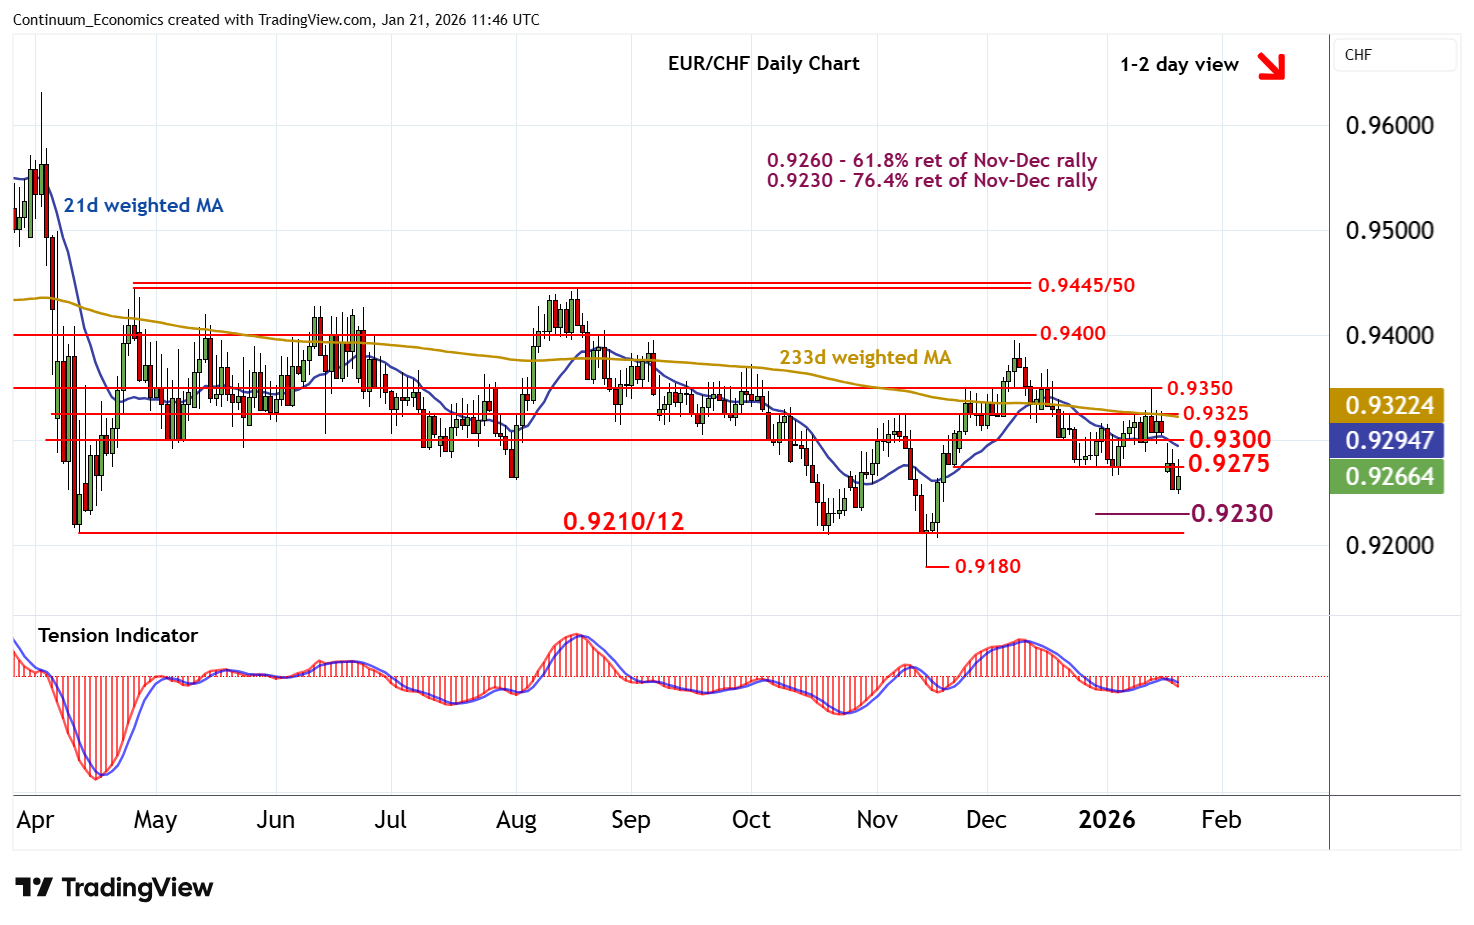Viewport: 1474px width, 925px height.
Task: Select the 0.9275 level label
Action: [1228, 463]
